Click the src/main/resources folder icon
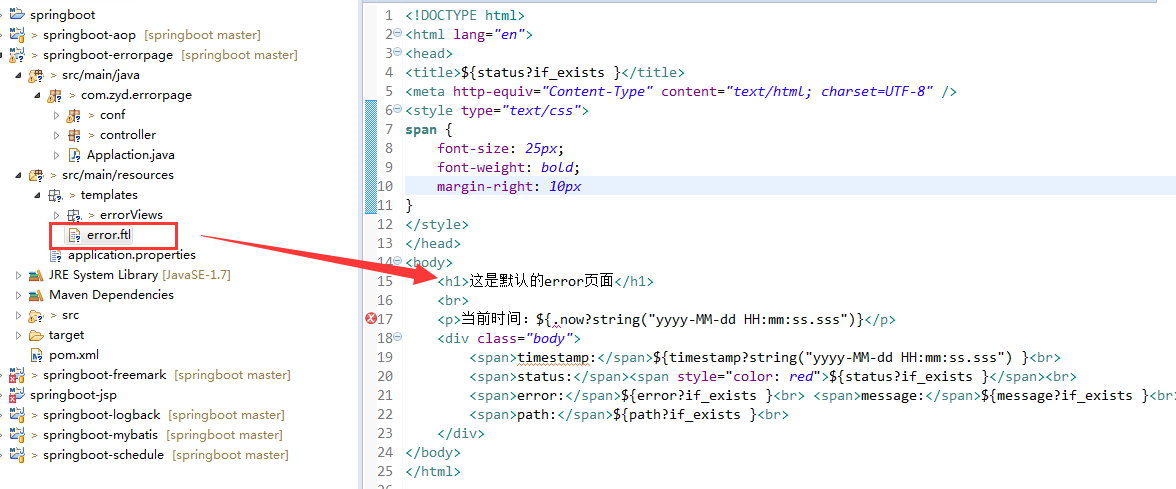 point(35,175)
